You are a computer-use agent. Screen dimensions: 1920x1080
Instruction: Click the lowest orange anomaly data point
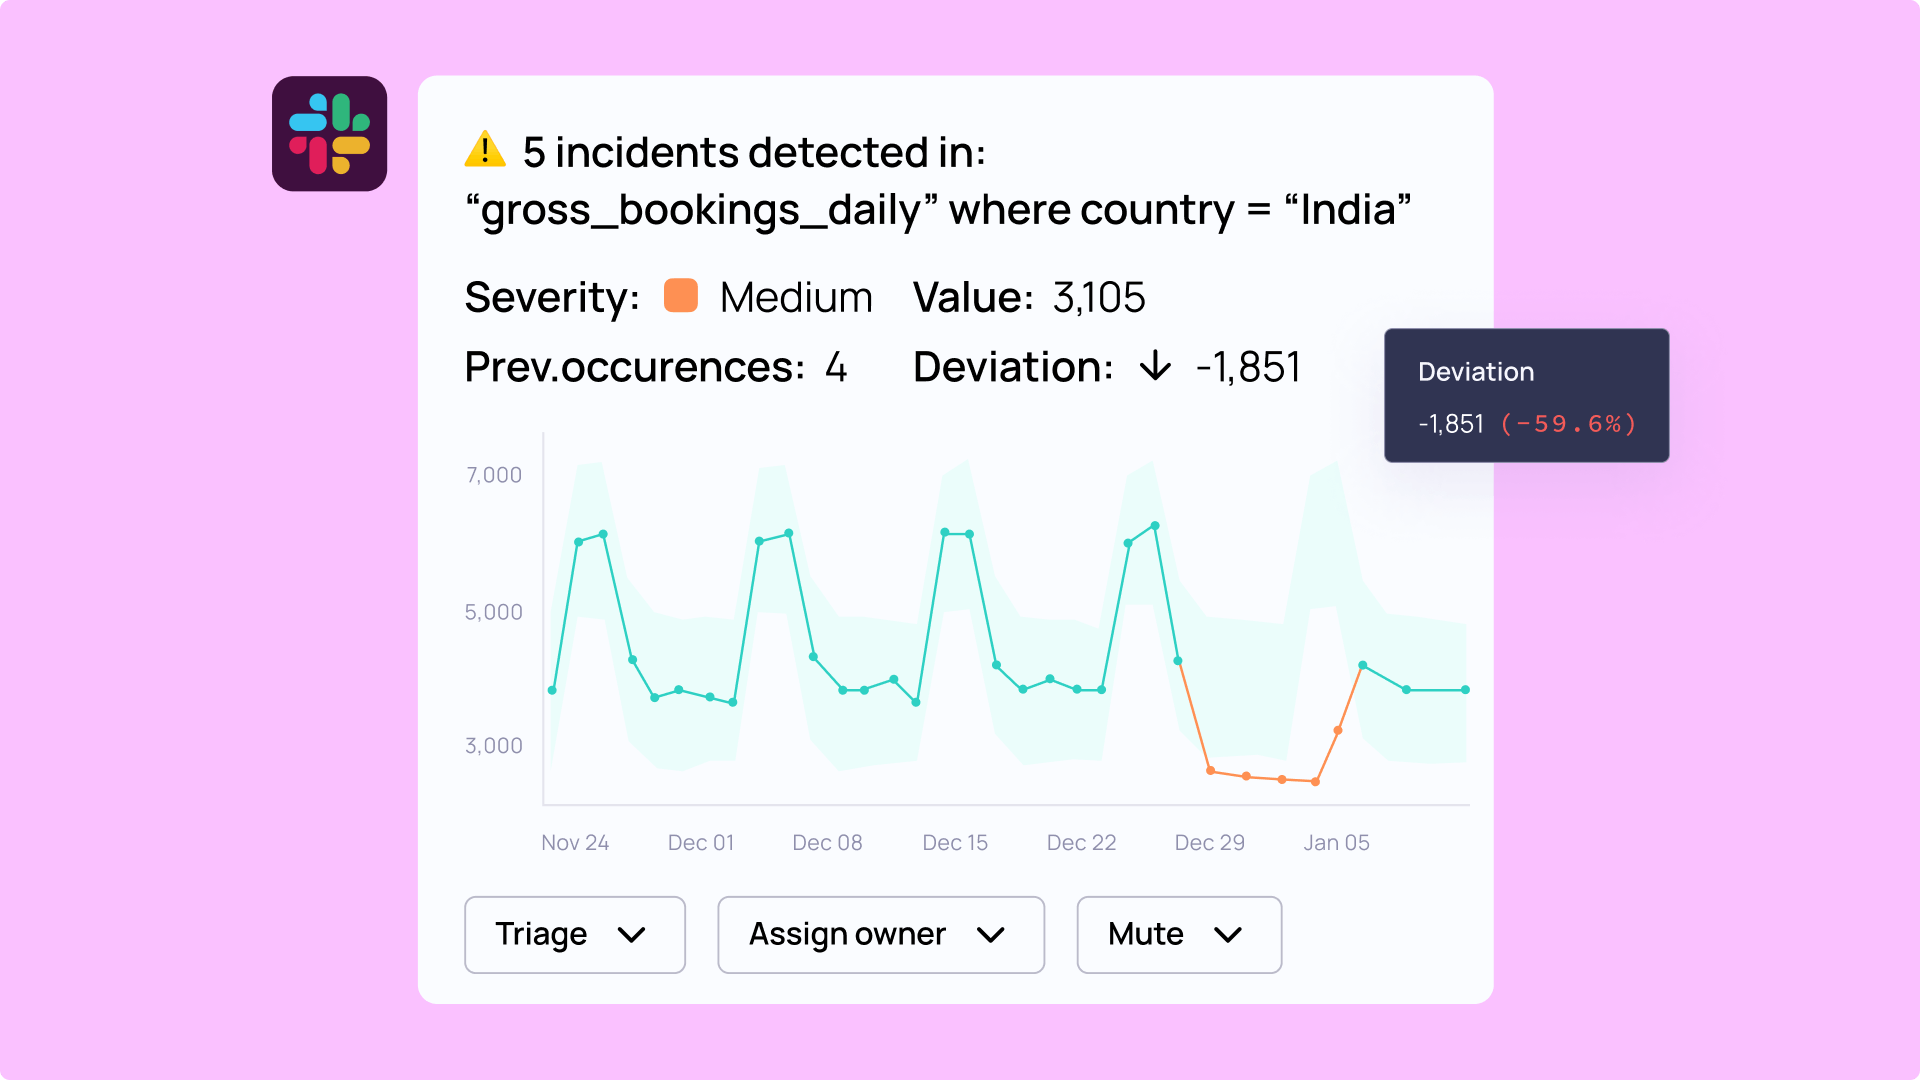click(1315, 782)
